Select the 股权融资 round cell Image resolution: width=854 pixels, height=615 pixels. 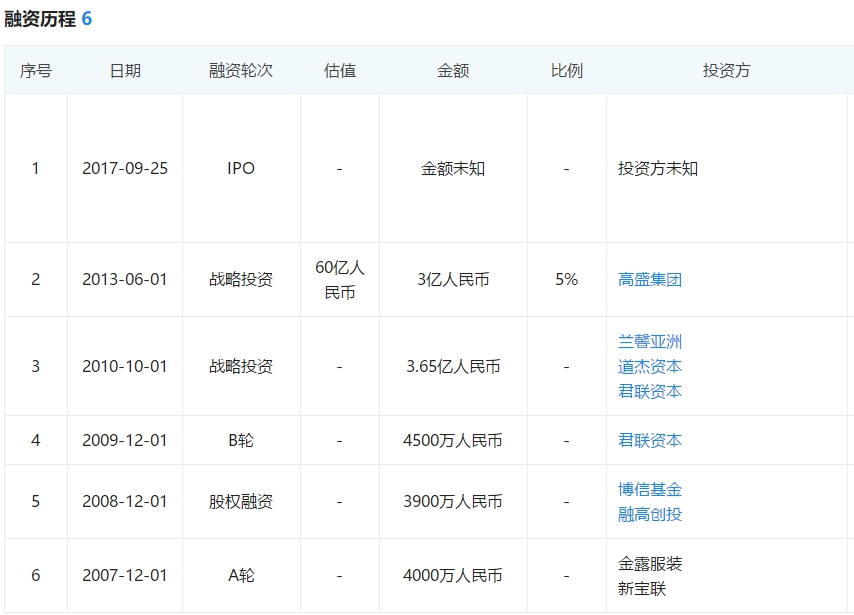pos(241,501)
